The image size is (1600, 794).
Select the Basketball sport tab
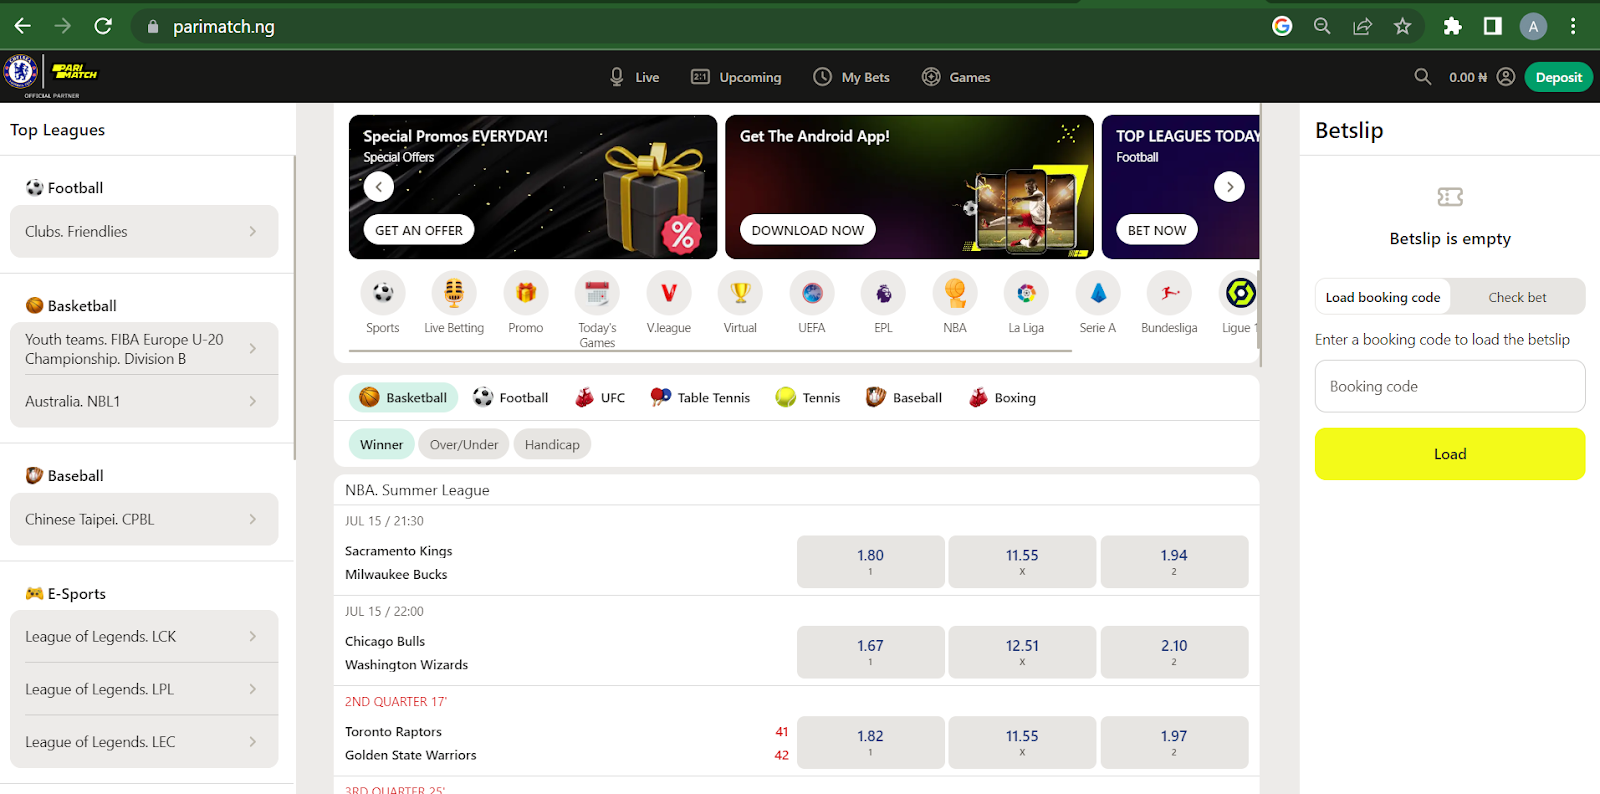[404, 397]
